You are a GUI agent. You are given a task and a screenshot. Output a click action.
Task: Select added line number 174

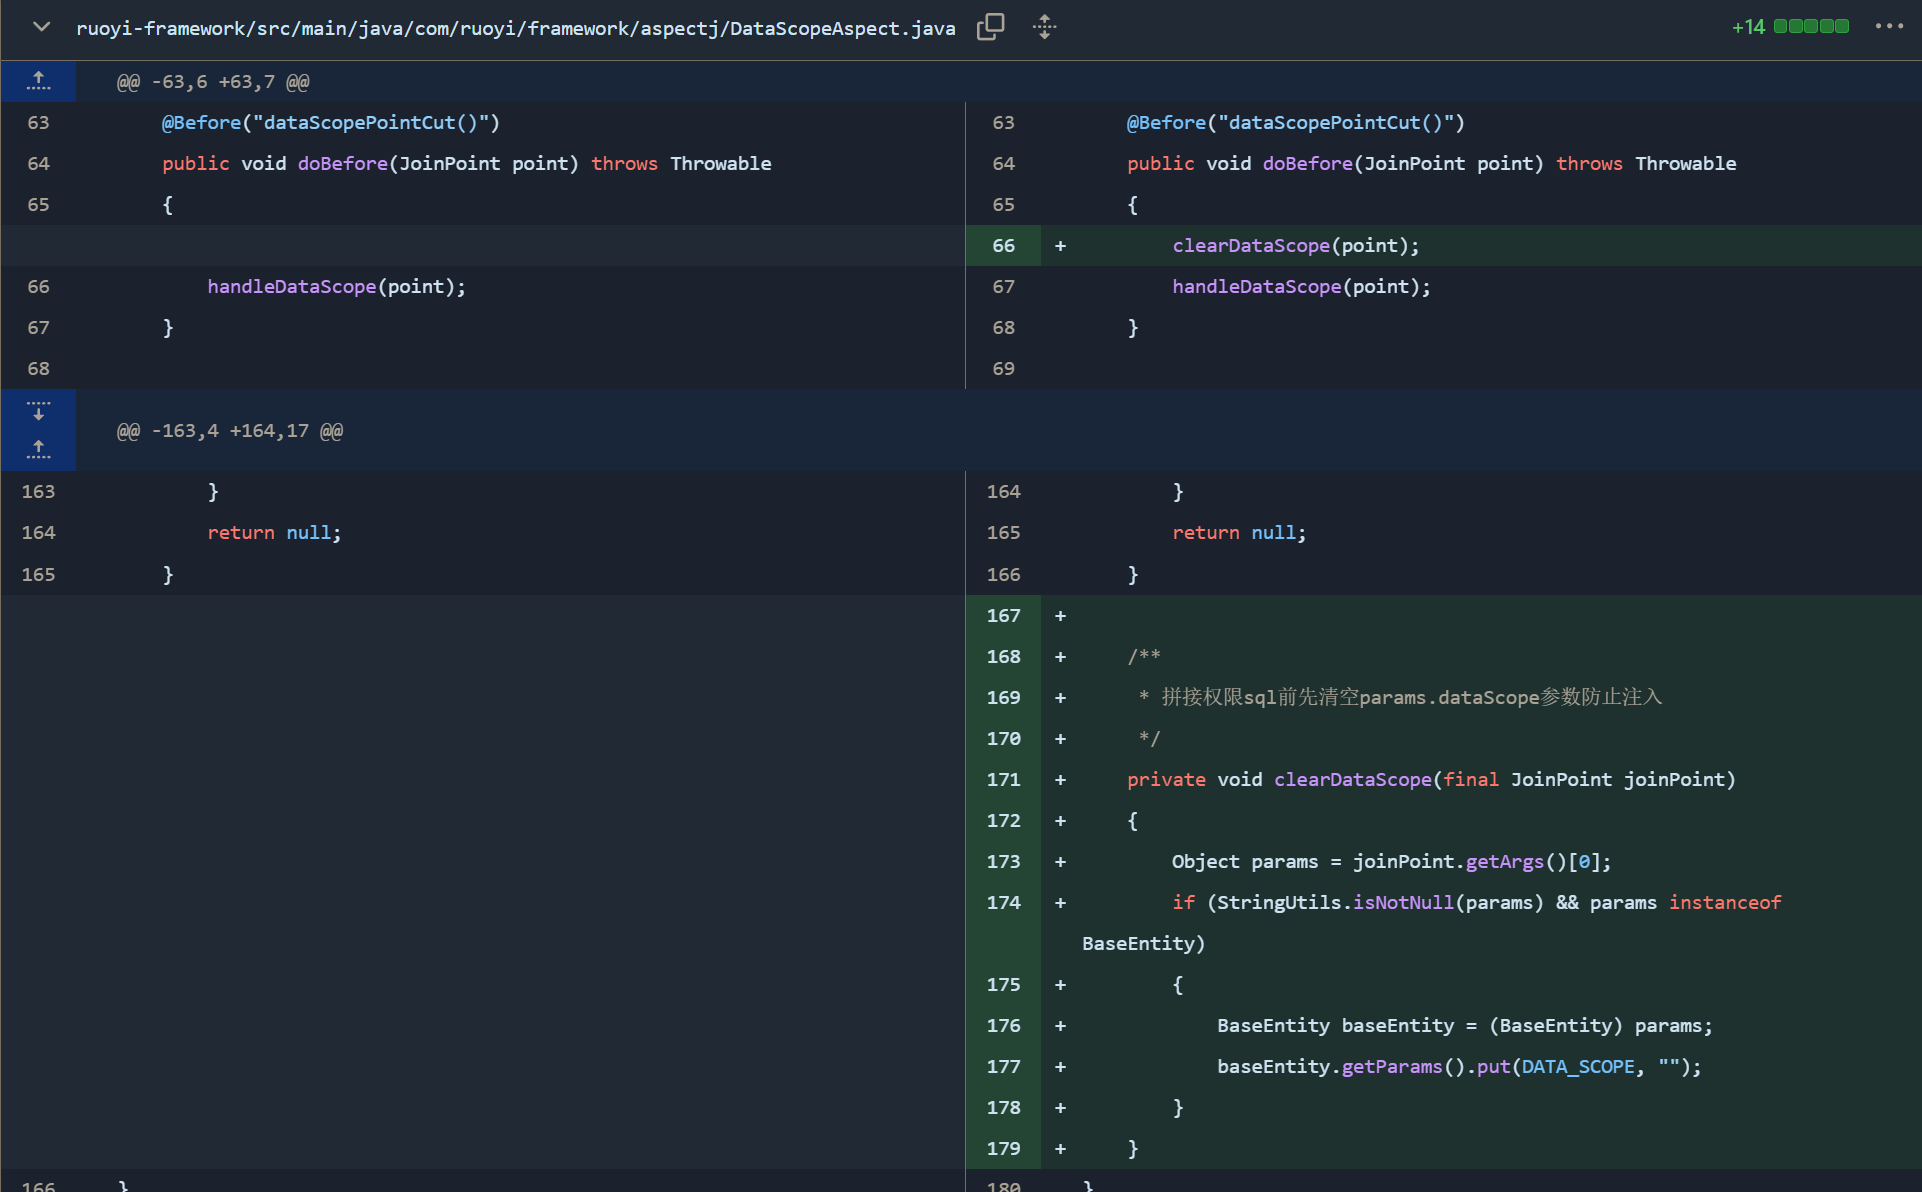(1003, 902)
